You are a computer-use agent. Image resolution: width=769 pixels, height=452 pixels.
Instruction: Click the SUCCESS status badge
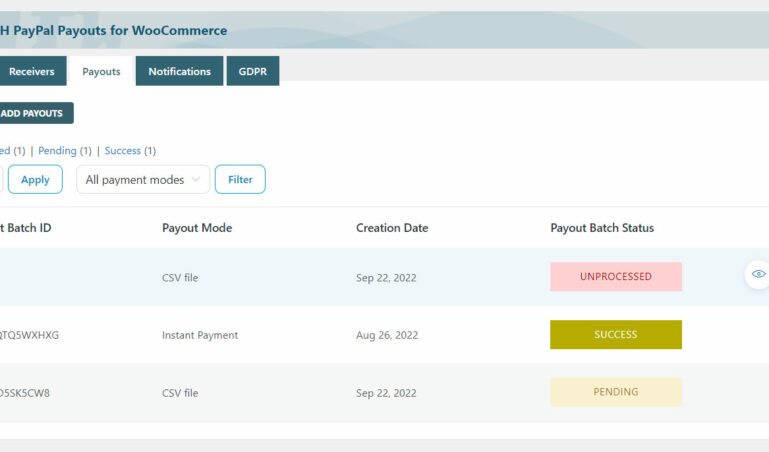615,335
